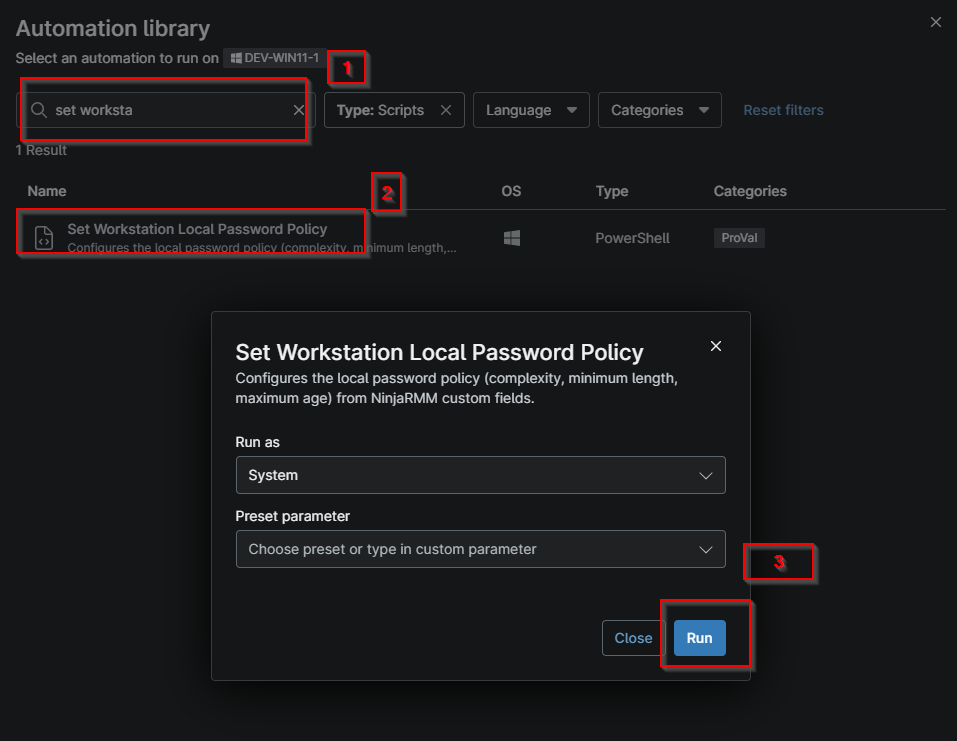The height and width of the screenshot is (741, 957).
Task: Click the Run button
Action: pyautogui.click(x=699, y=638)
